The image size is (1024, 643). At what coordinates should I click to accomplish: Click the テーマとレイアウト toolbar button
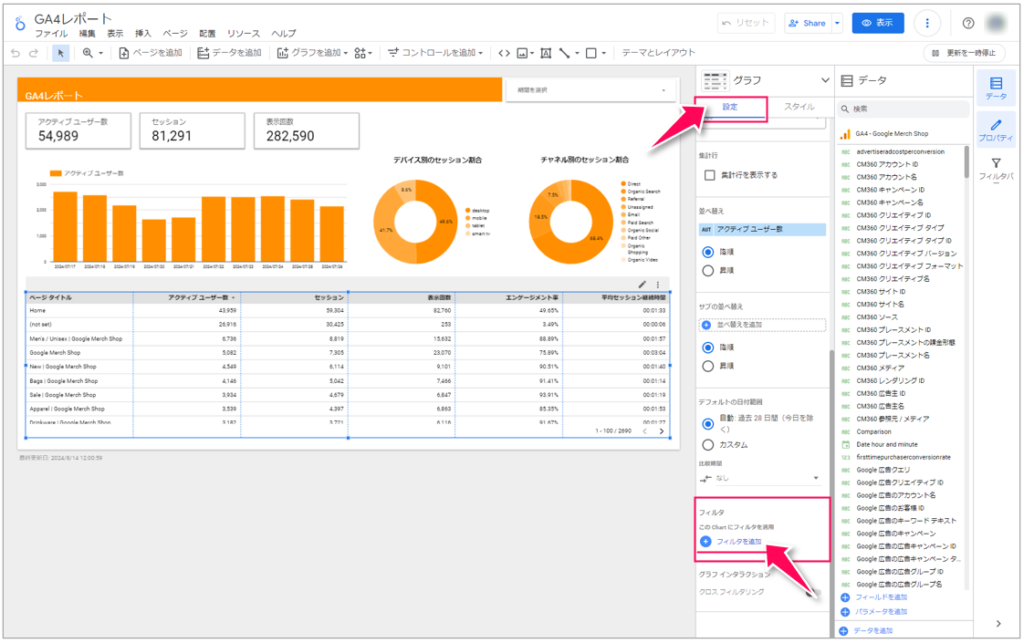coord(658,53)
